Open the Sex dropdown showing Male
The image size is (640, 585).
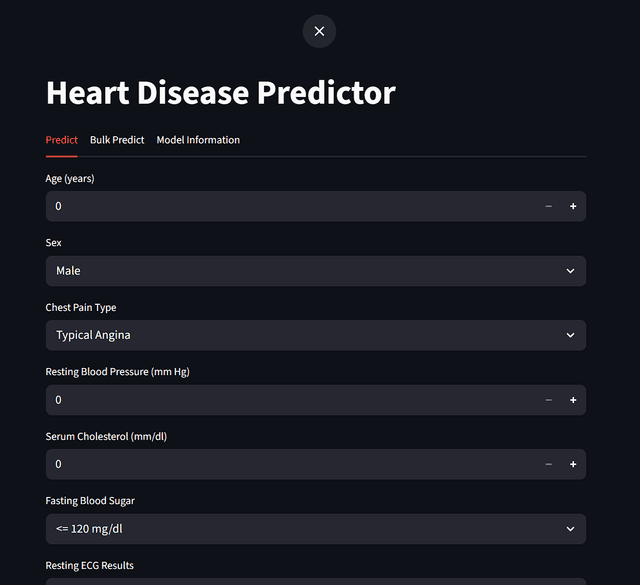pos(300,271)
